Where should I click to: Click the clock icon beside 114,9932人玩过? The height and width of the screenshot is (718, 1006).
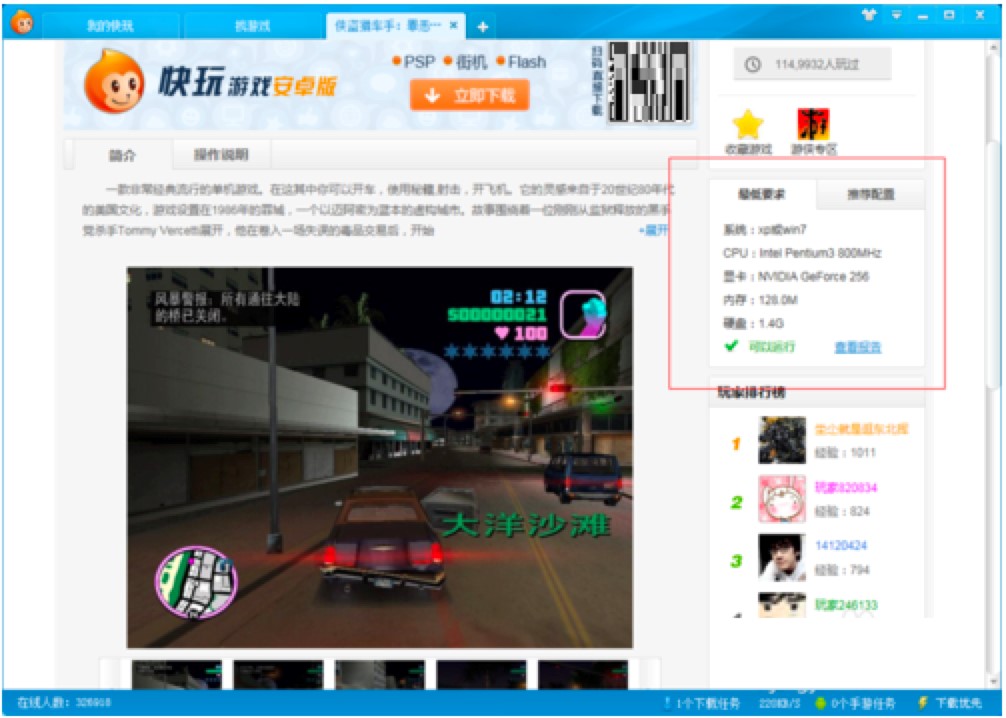tap(753, 64)
